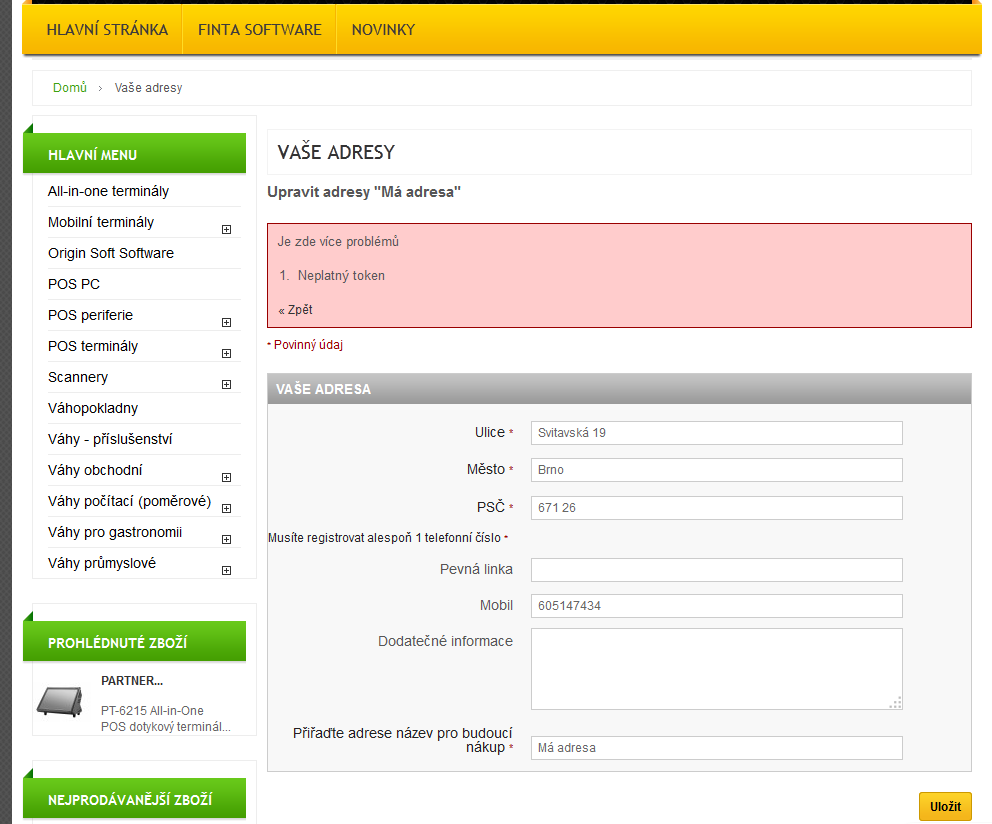The height and width of the screenshot is (824, 992).
Task: Focus the Pevná linka input field
Action: point(716,570)
